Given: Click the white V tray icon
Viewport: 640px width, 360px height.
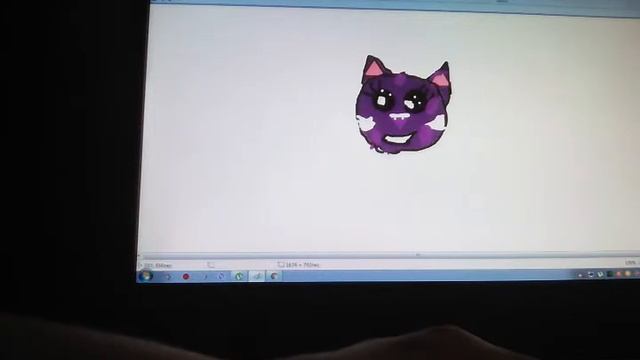Looking at the screenshot, I should point(600,275).
